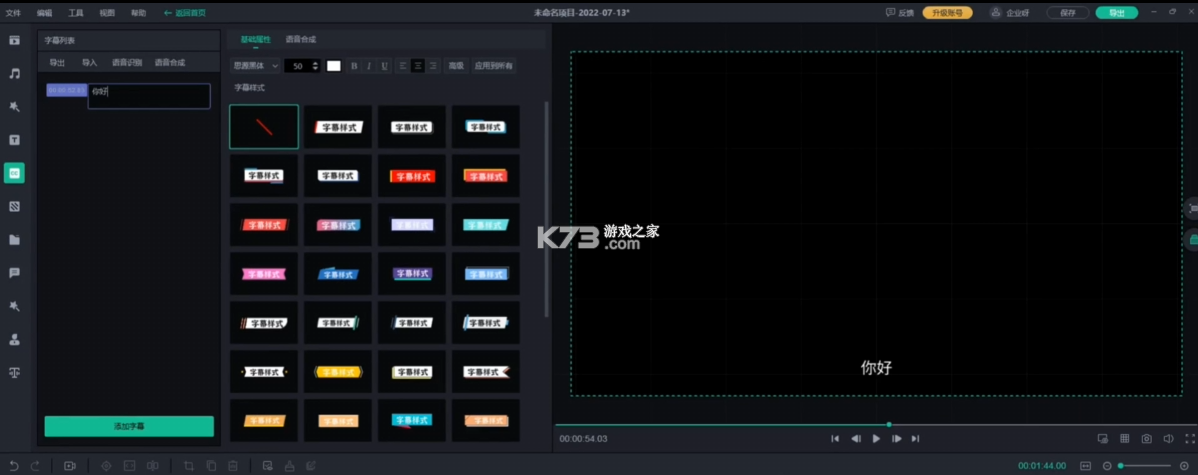Toggle italic I formatting

tap(369, 66)
